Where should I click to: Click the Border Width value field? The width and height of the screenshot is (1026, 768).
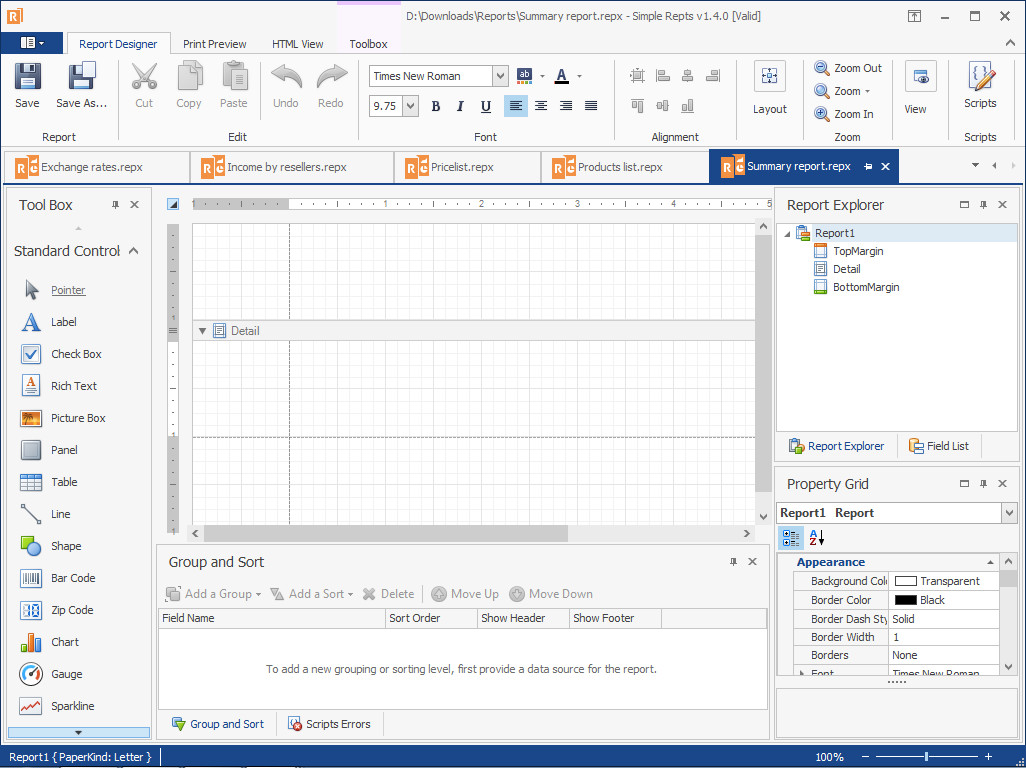point(944,637)
